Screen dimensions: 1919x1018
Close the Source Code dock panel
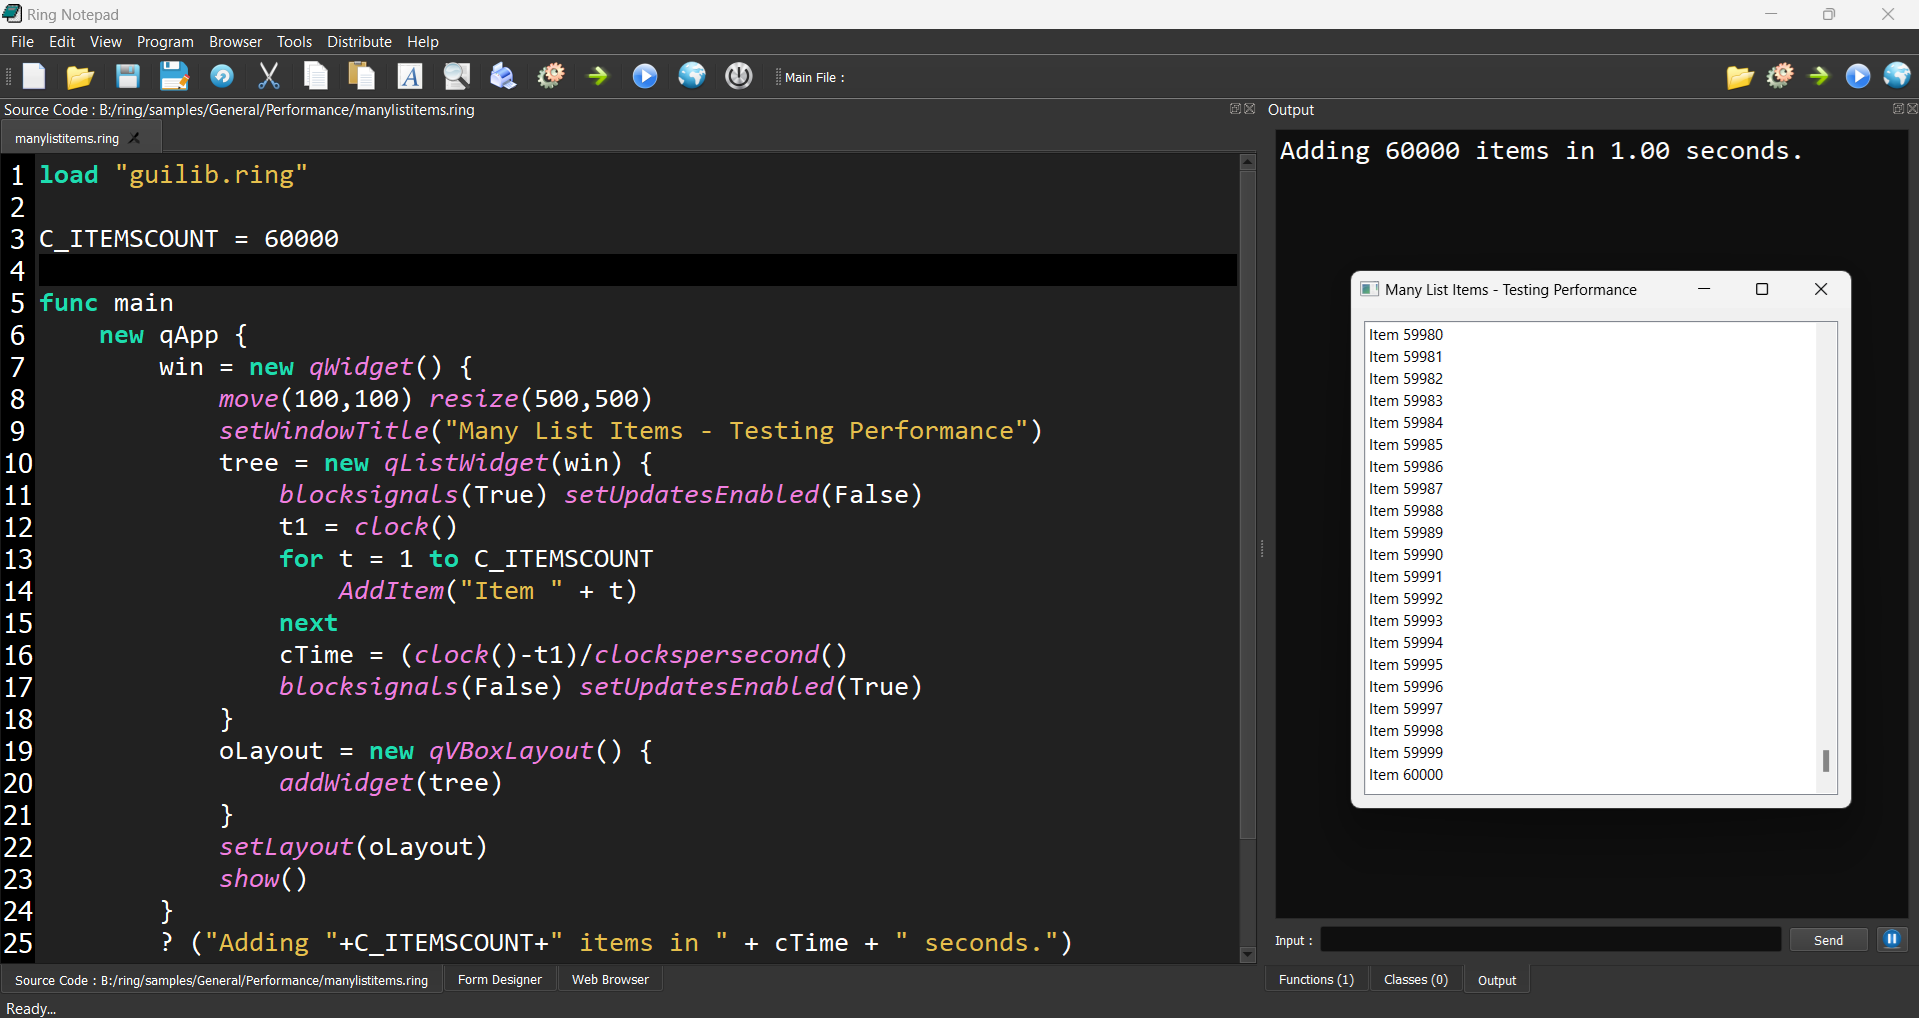click(x=1250, y=109)
